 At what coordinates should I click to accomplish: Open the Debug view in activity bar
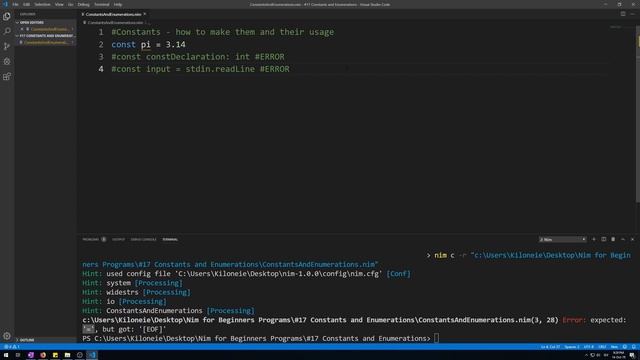[x=7, y=61]
